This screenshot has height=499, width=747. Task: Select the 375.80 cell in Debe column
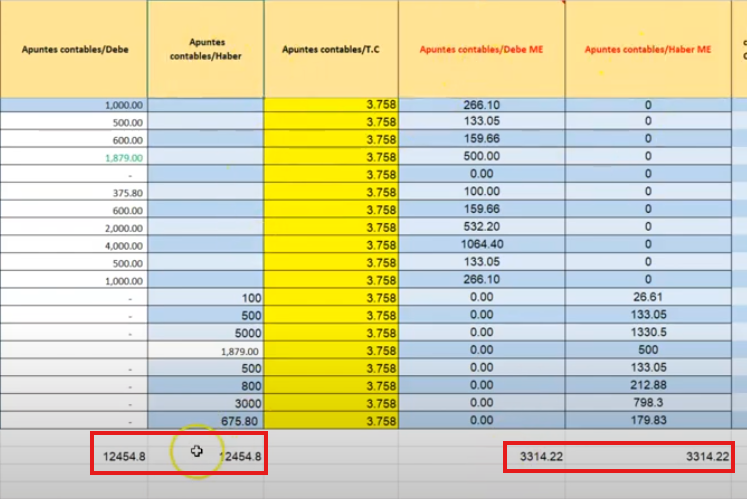coord(126,192)
